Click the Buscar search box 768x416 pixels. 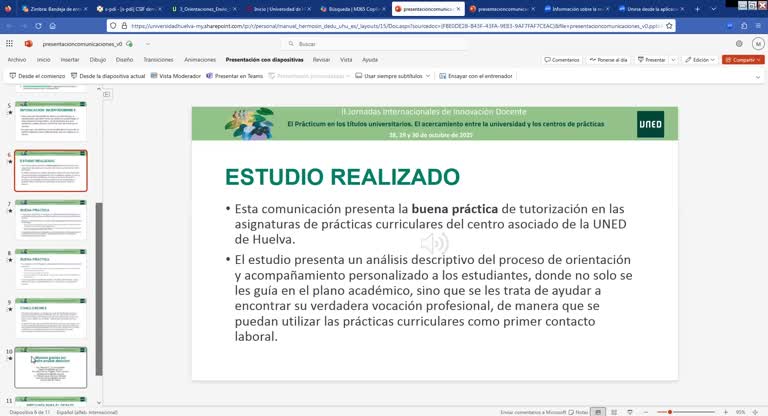click(375, 44)
